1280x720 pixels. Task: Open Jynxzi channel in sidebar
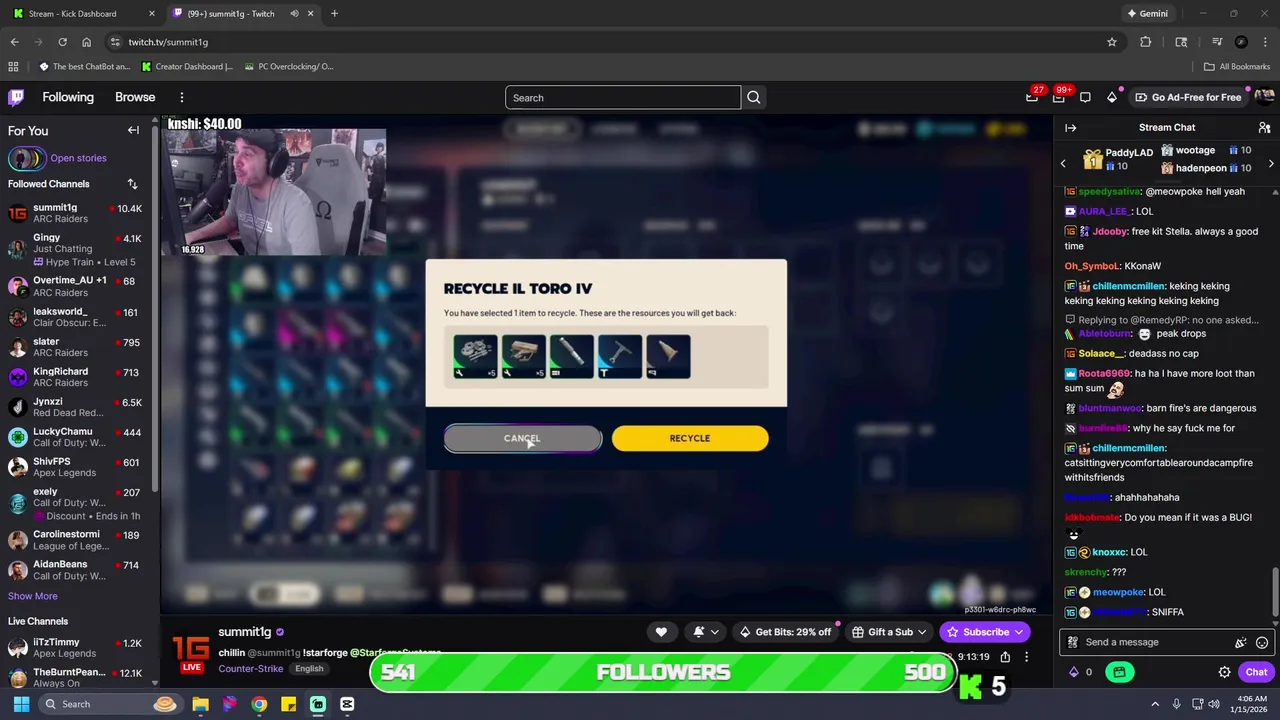[75, 407]
